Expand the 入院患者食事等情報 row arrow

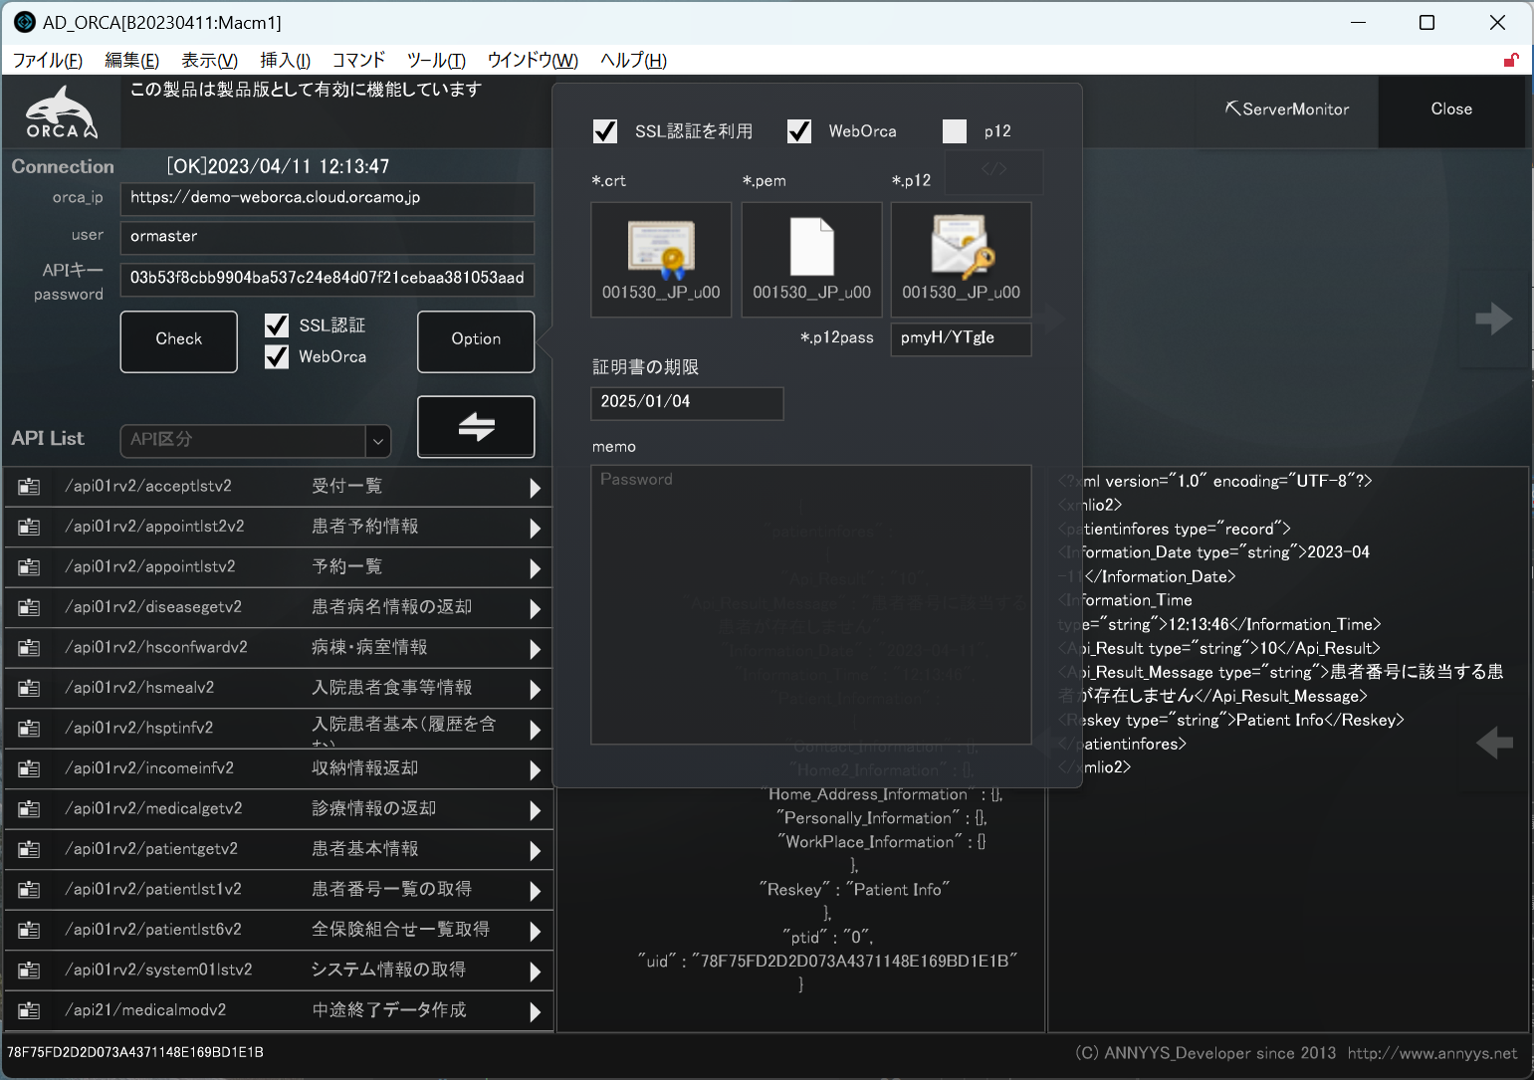535,689
